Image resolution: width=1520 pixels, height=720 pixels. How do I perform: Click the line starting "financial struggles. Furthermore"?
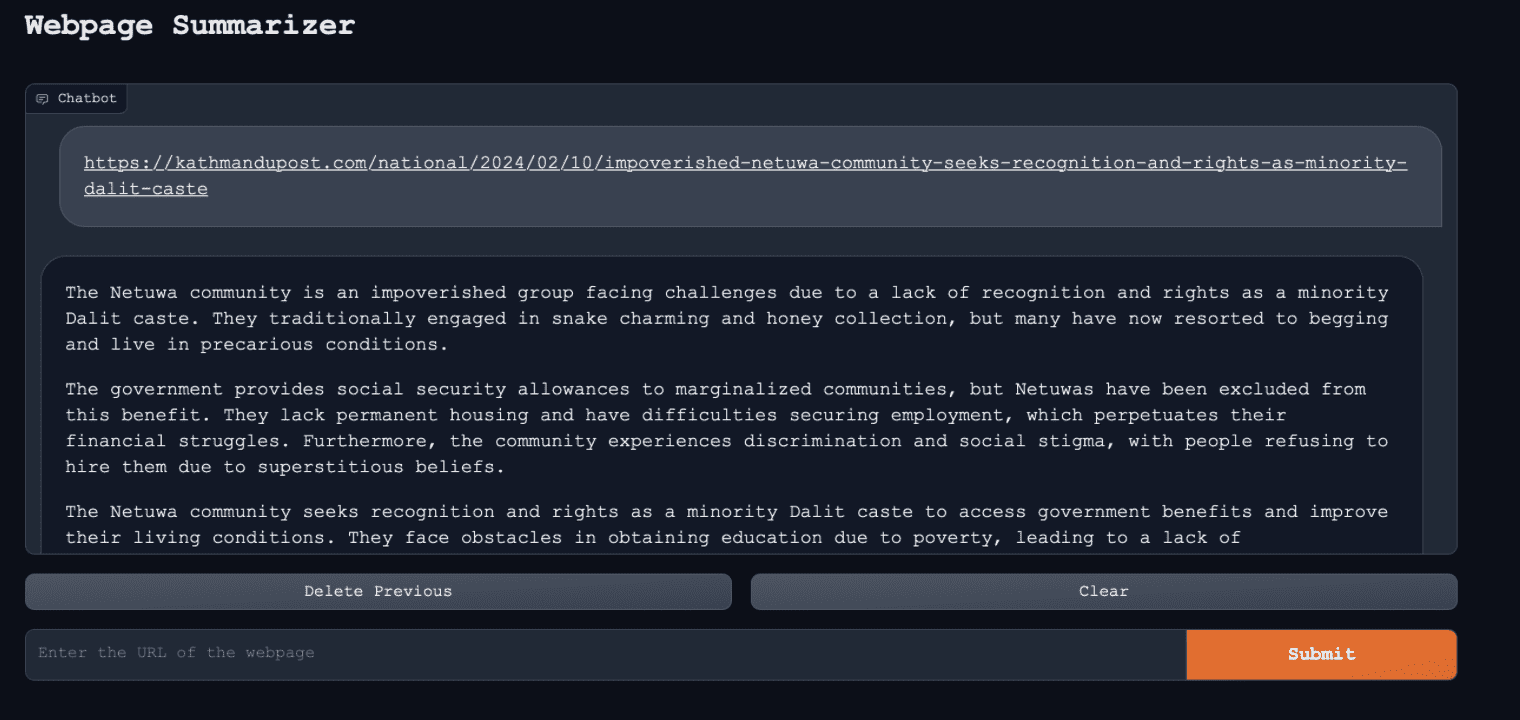tap(726, 441)
